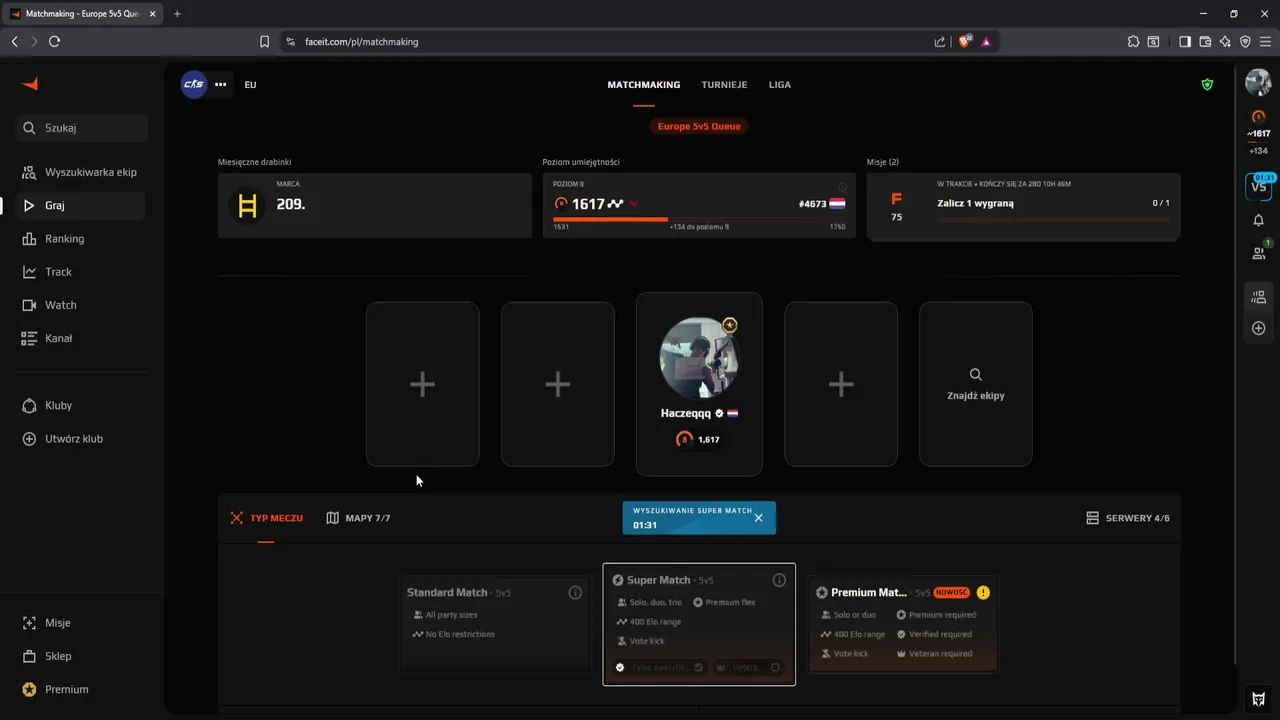The width and height of the screenshot is (1280, 720).
Task: Click the Elo progress bar toward level 9
Action: pyautogui.click(x=699, y=219)
